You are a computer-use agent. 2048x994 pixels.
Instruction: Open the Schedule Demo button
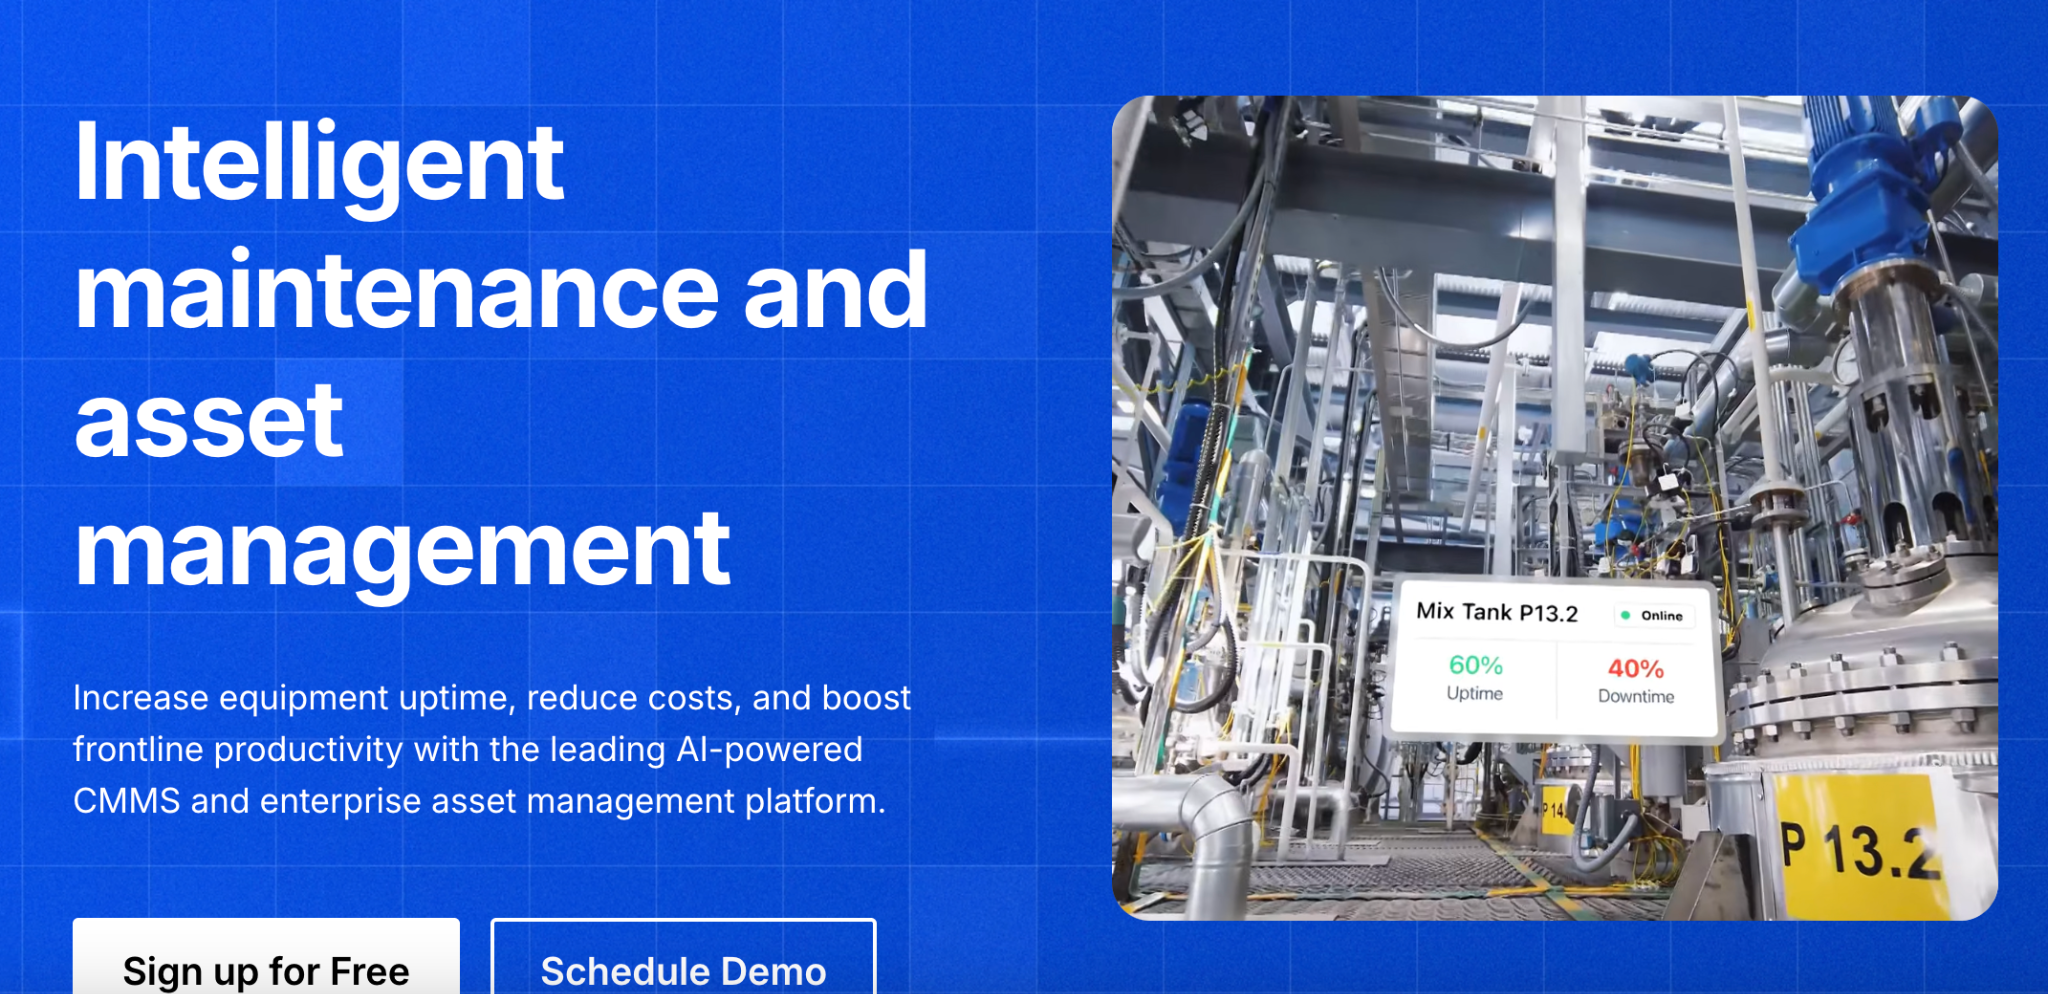(x=684, y=957)
